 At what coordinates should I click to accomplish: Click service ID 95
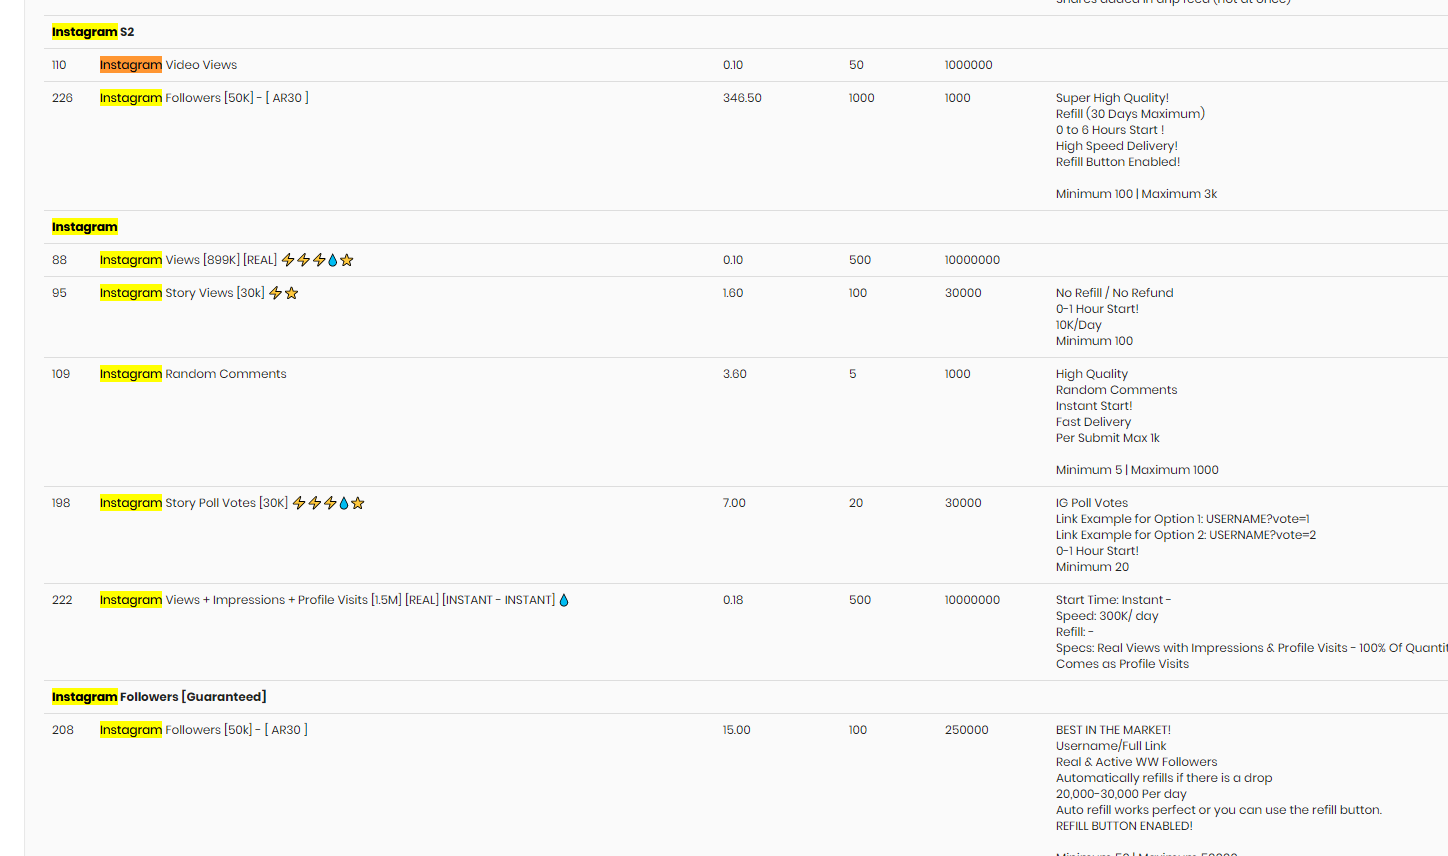click(59, 293)
